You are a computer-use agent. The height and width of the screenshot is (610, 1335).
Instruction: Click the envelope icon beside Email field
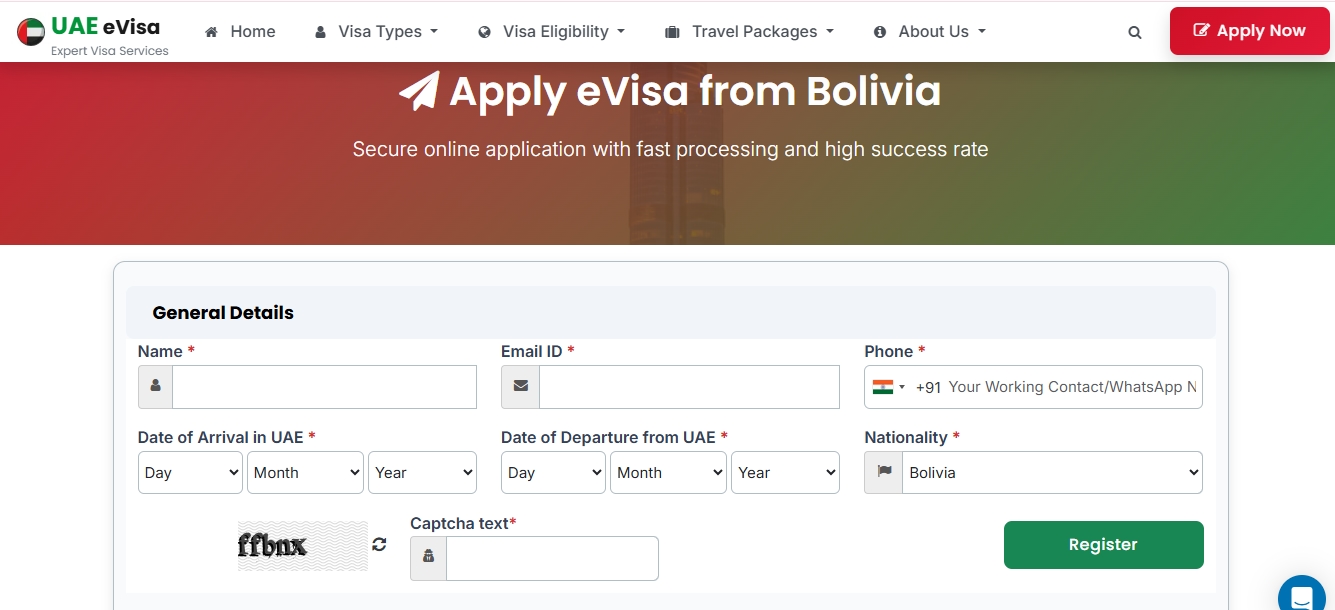520,387
